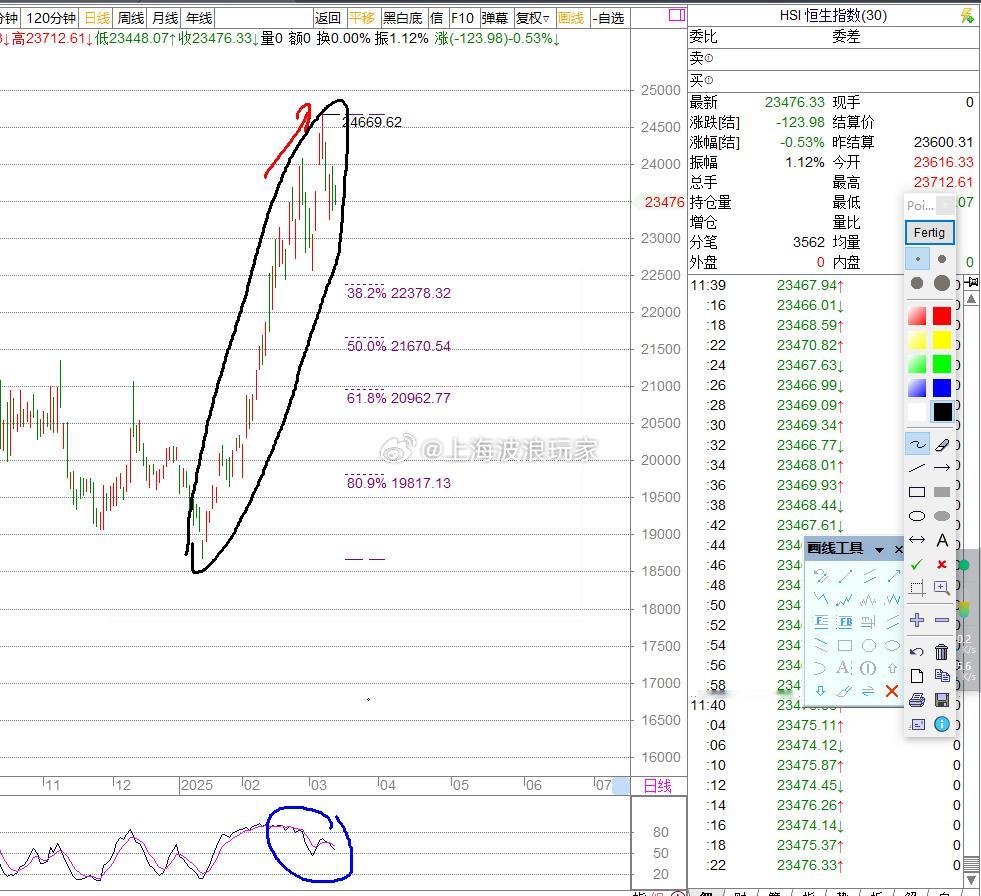Pick the solid green color swatch
Screen dimensions: 981x896
tap(942, 364)
